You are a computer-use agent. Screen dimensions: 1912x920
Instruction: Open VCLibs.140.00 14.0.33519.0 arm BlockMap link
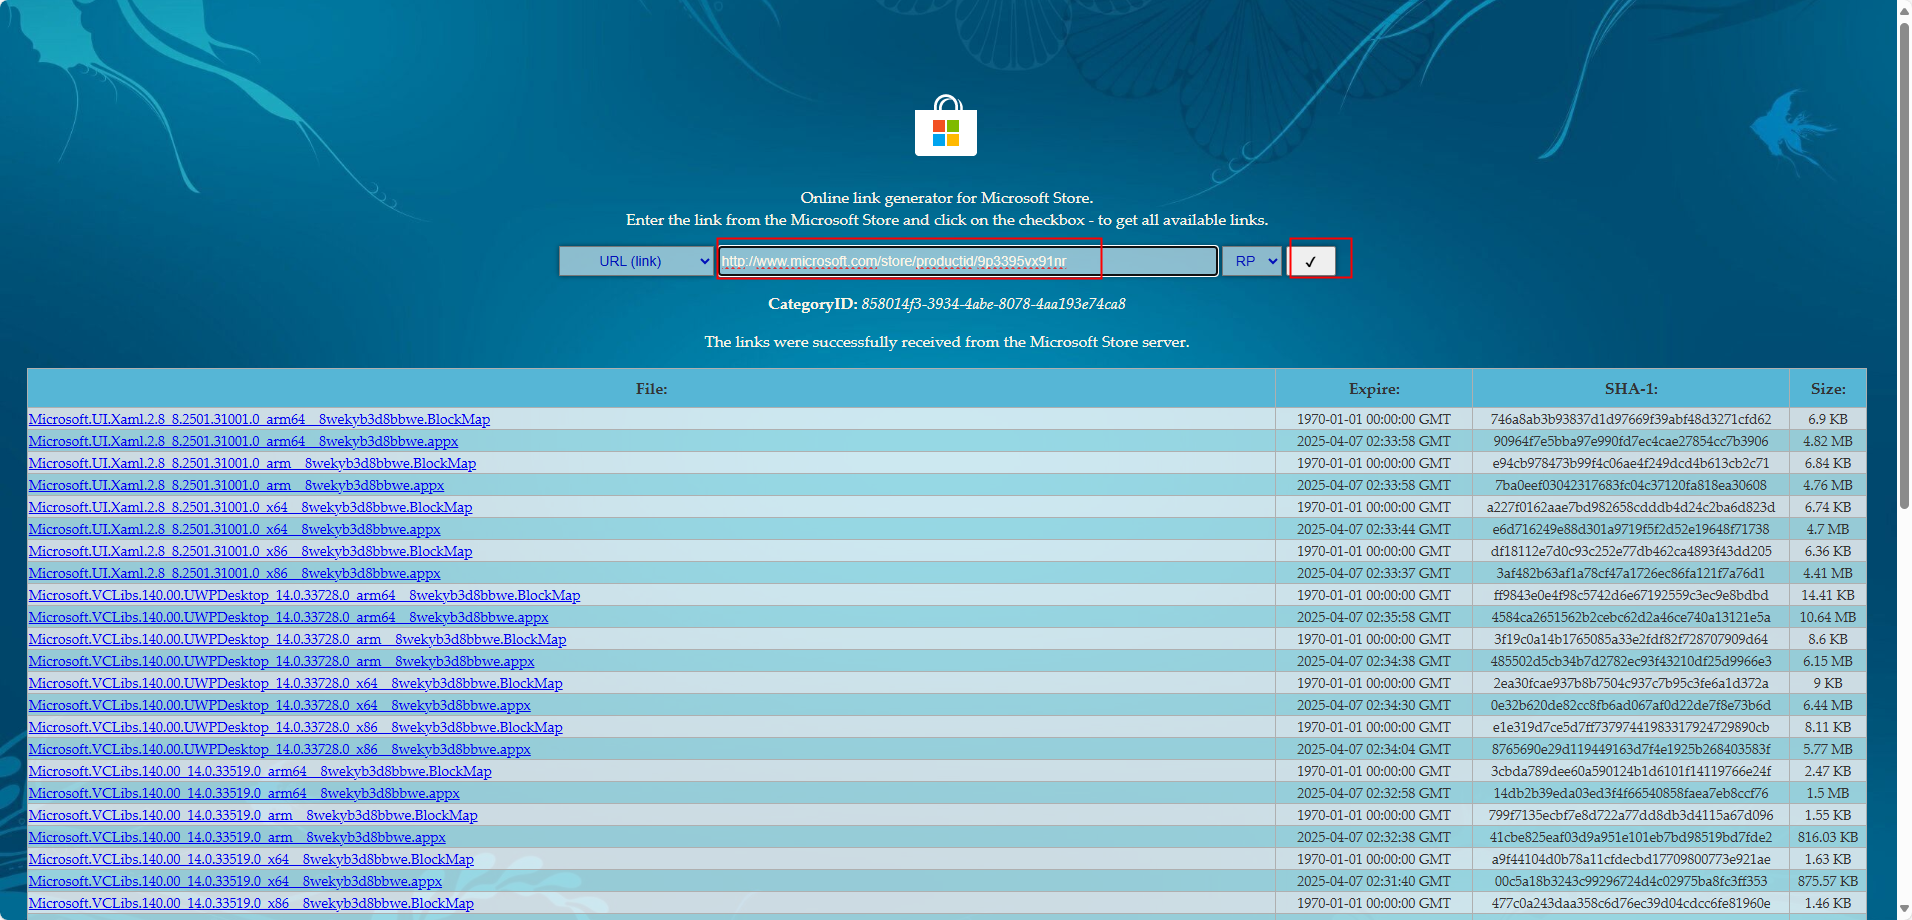click(253, 815)
